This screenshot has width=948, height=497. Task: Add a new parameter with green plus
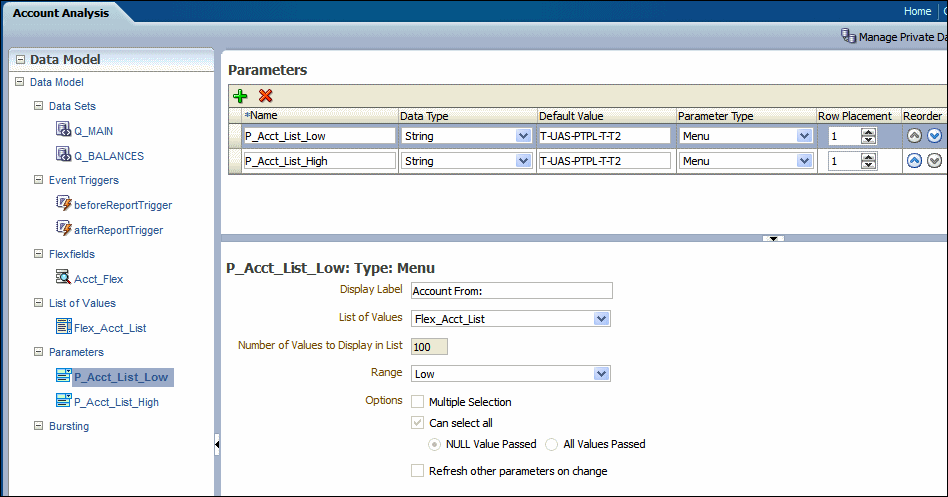pos(240,96)
